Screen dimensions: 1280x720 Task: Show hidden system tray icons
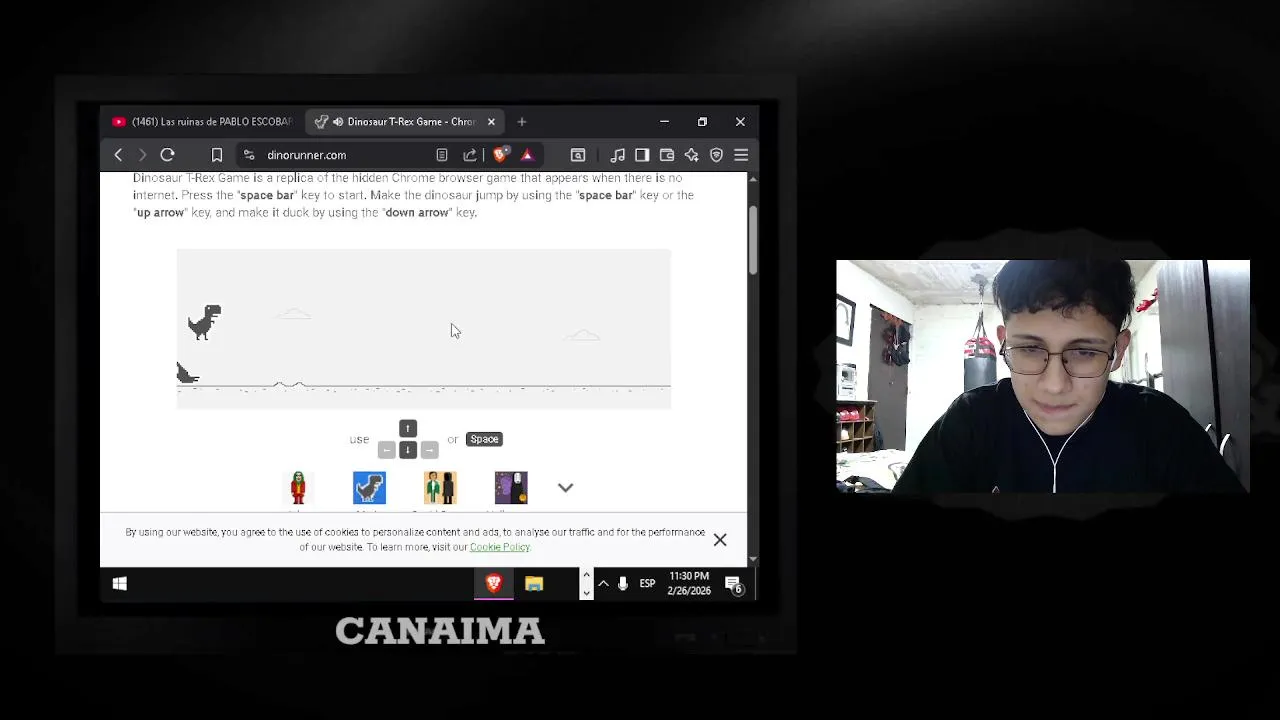(603, 584)
